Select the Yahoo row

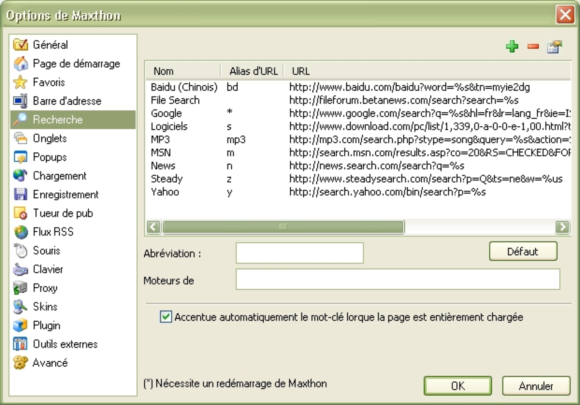[358, 192]
